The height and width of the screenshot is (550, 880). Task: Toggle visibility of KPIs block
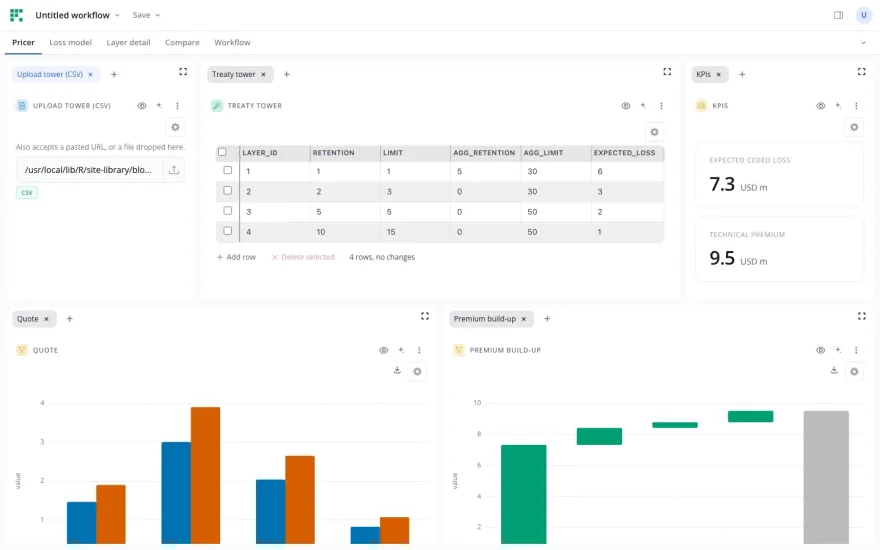pyautogui.click(x=821, y=106)
